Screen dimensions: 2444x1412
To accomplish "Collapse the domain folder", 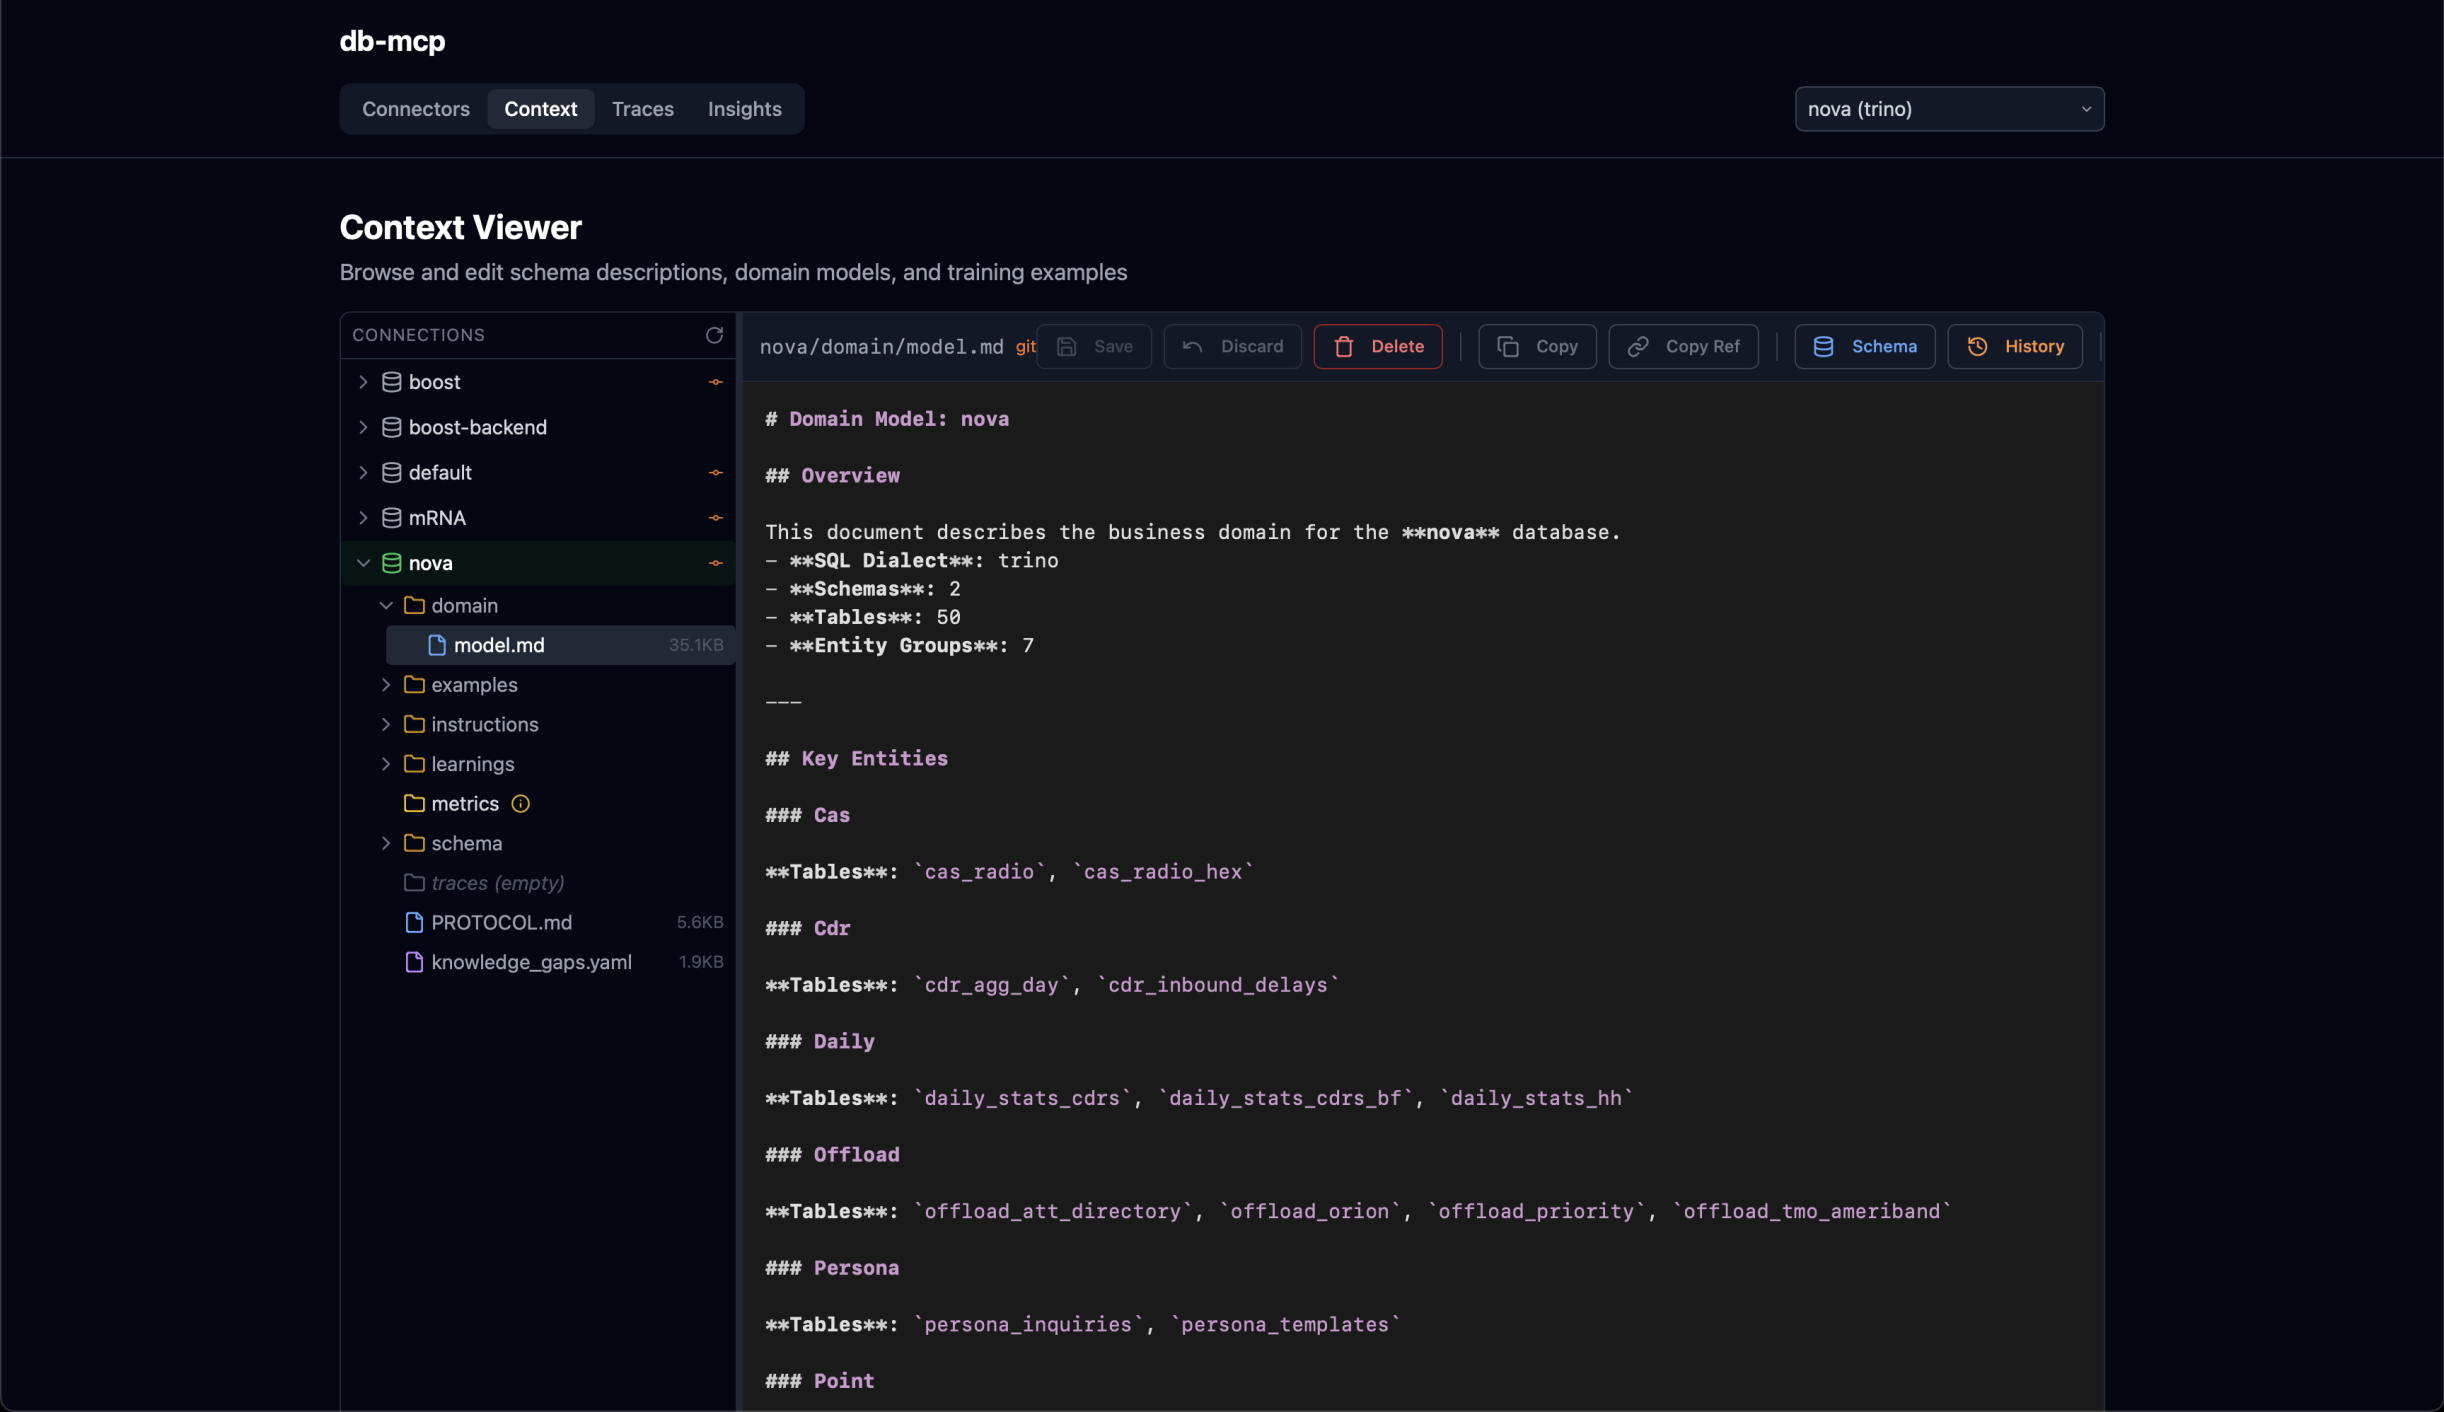I will click(x=387, y=605).
